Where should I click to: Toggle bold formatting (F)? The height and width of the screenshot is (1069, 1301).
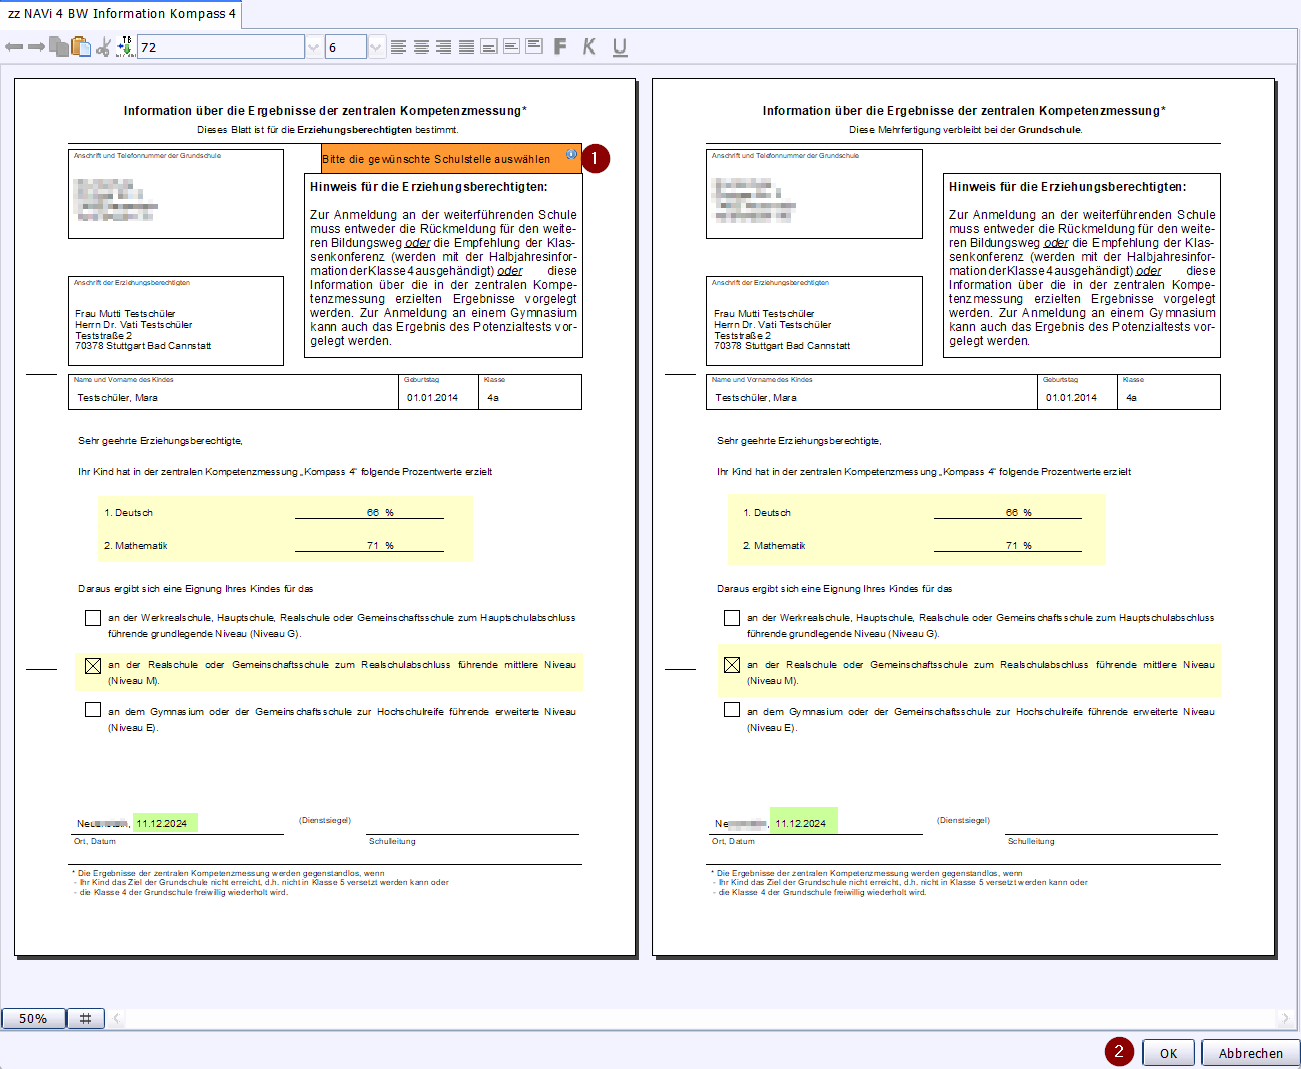[560, 47]
